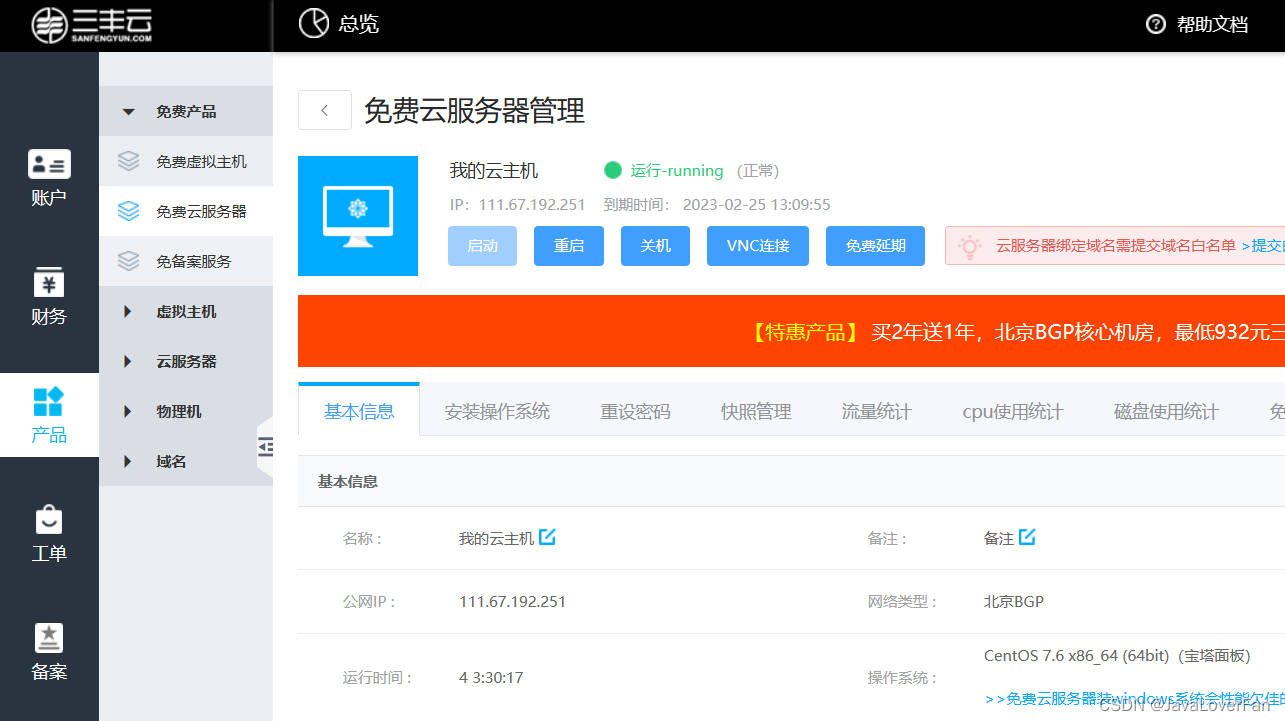Open the 免费云服务器 menu item
The image size is (1285, 721).
click(x=186, y=211)
